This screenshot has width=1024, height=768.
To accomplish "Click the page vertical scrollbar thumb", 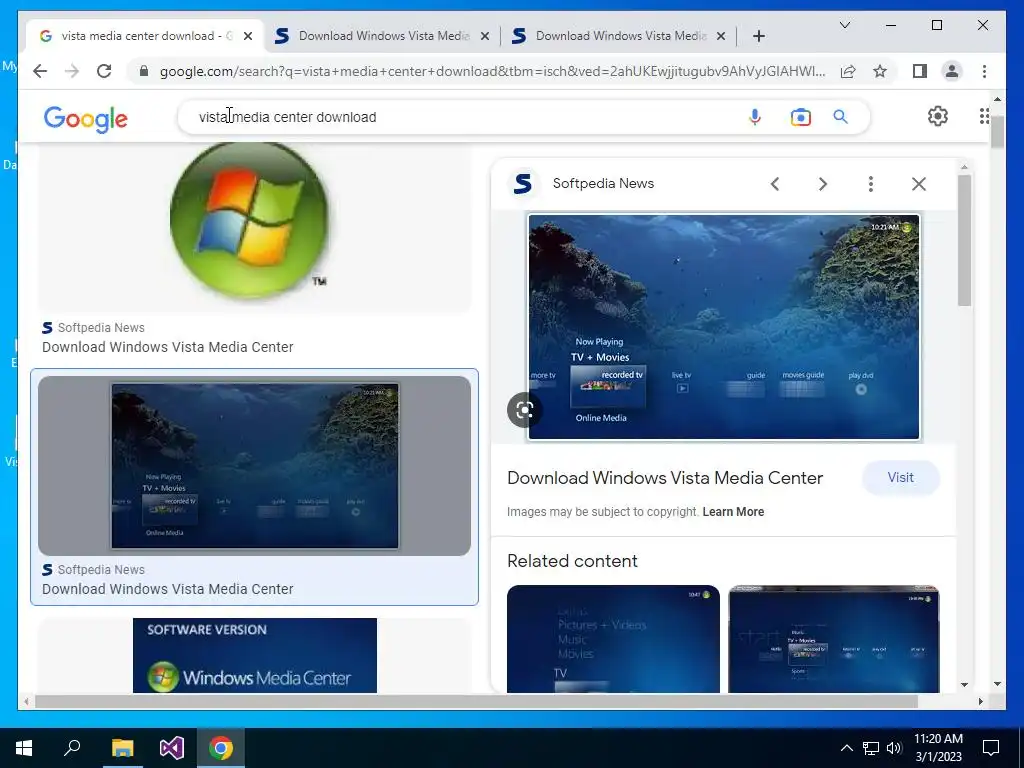I will tap(997, 131).
